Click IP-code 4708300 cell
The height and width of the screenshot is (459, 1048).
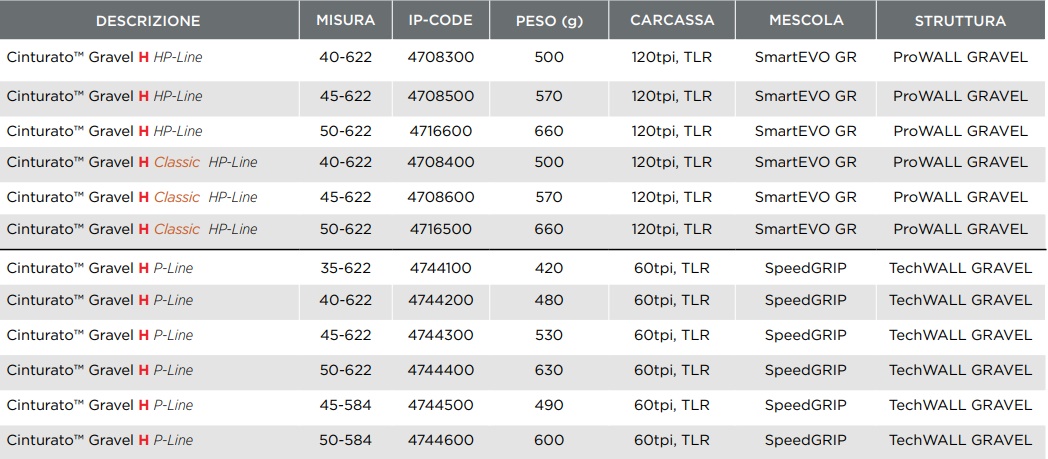coord(440,57)
